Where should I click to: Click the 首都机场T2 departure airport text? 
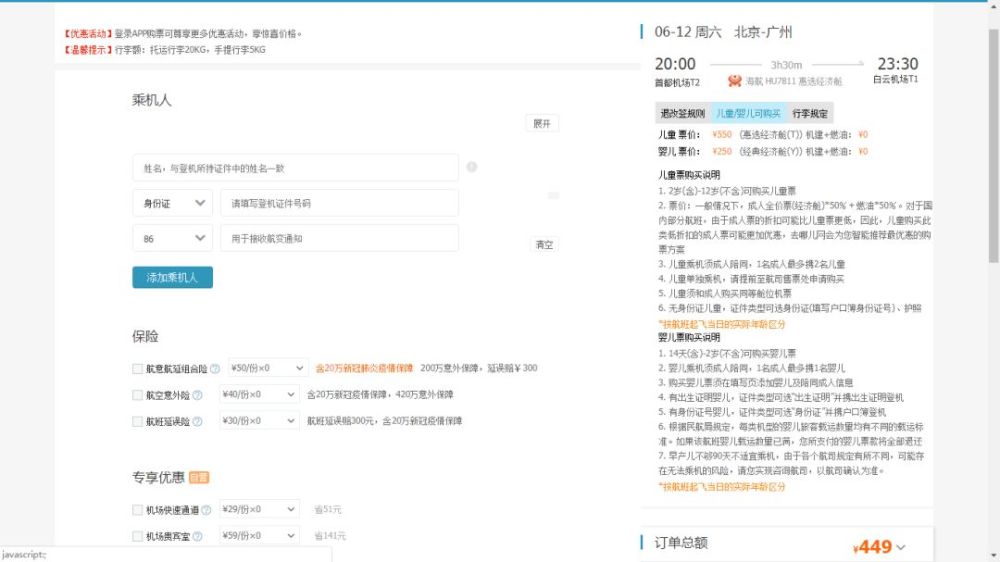[x=677, y=83]
